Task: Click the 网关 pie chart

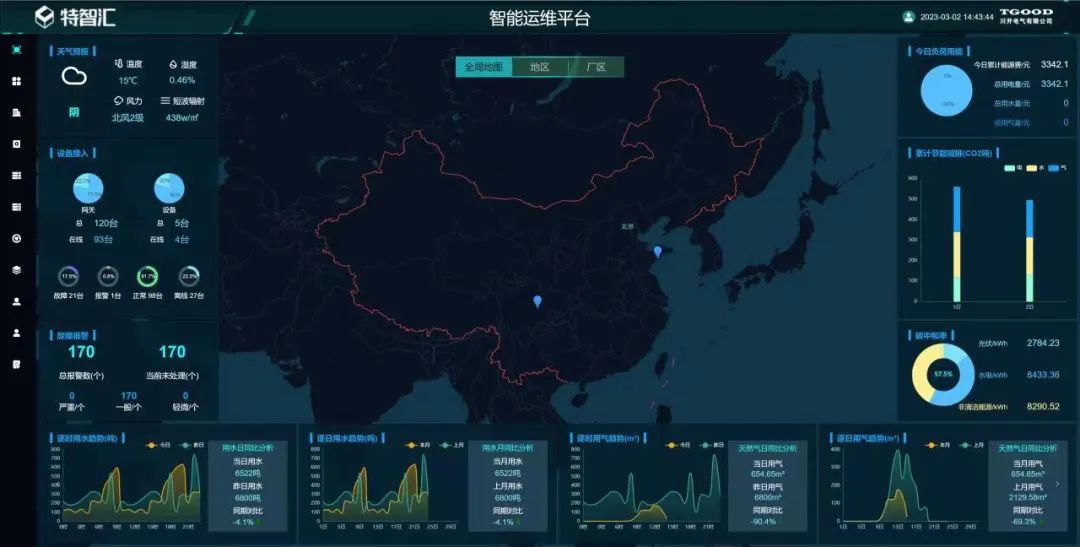Action: (x=88, y=188)
